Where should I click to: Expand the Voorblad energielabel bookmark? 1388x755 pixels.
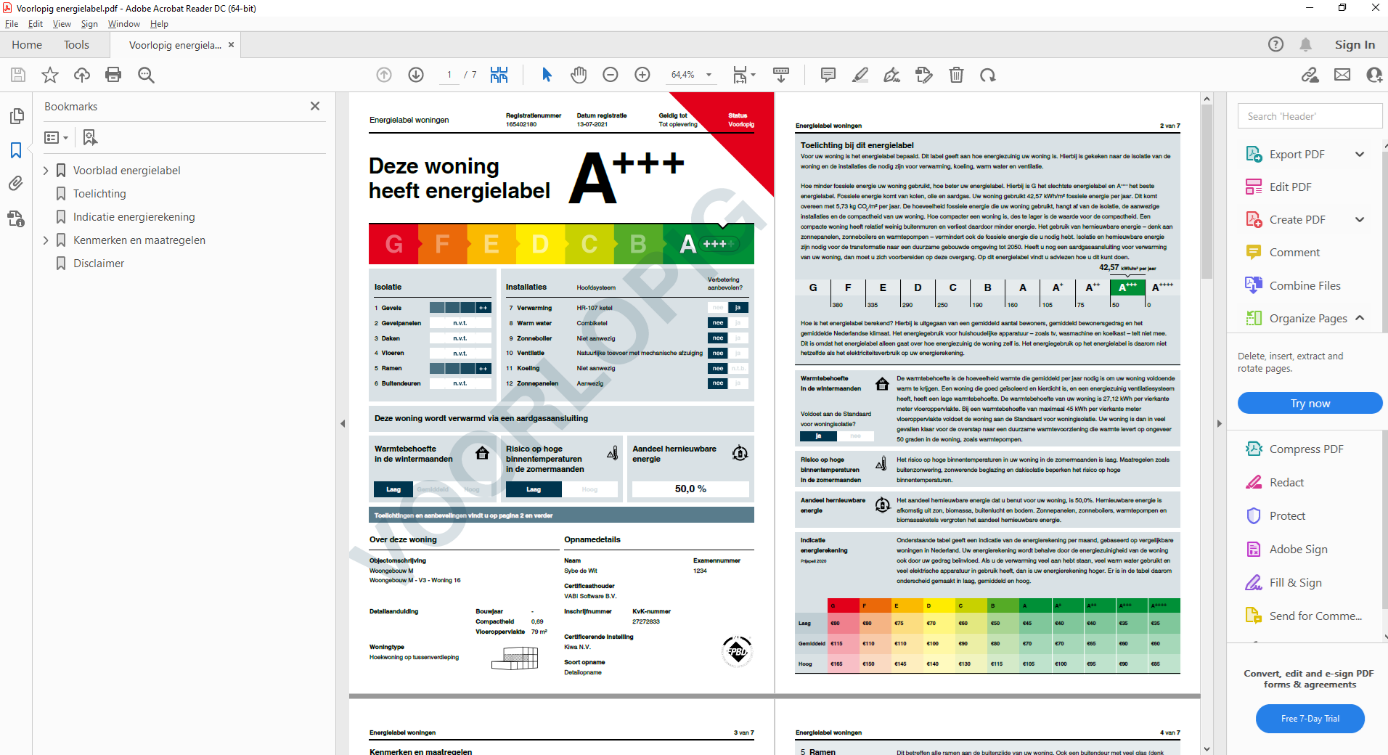pos(46,171)
